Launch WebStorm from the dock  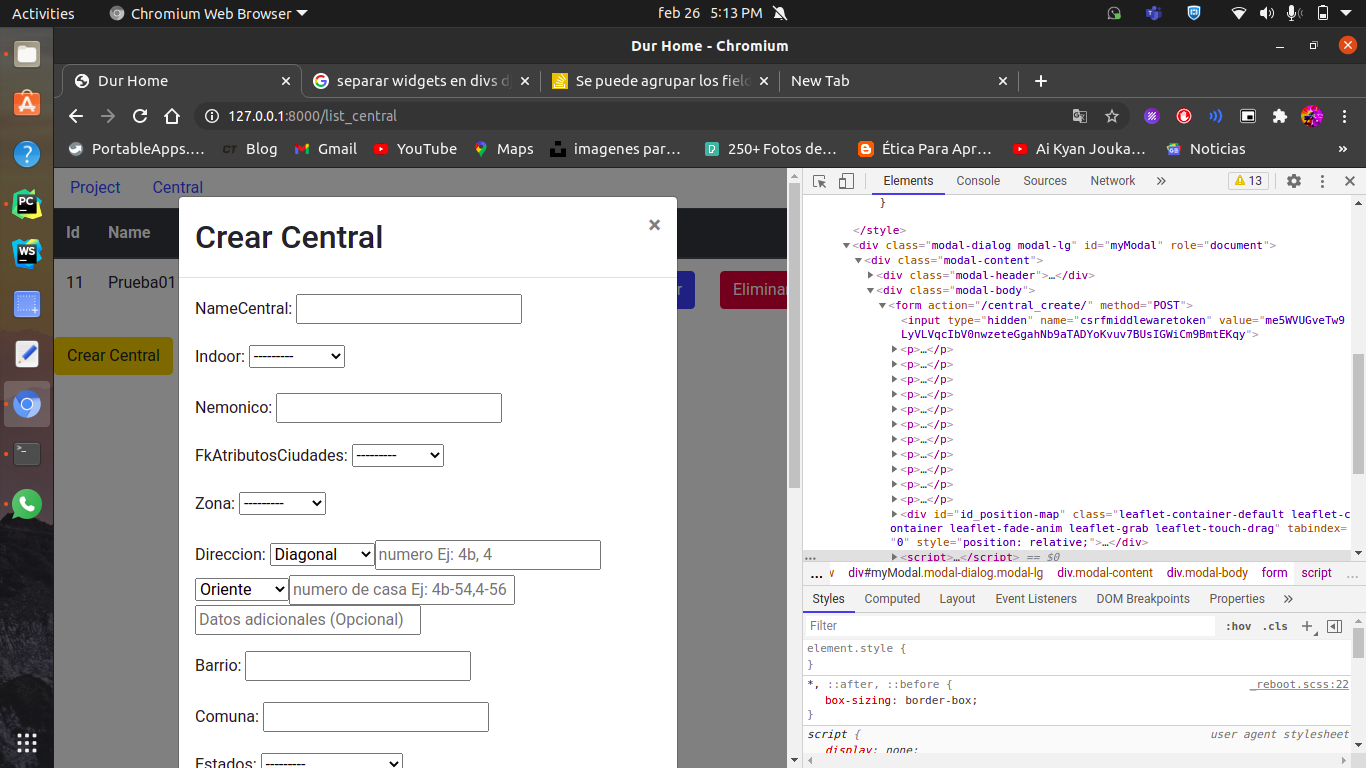(x=27, y=254)
